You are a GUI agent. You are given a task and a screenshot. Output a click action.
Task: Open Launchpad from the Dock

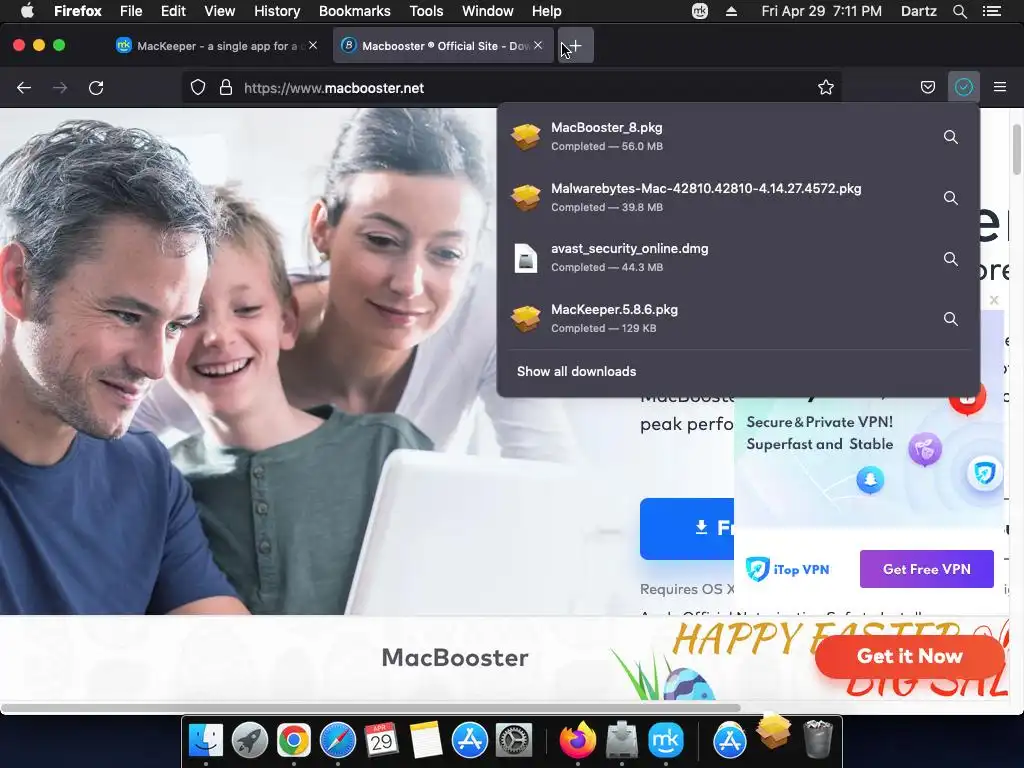(249, 741)
